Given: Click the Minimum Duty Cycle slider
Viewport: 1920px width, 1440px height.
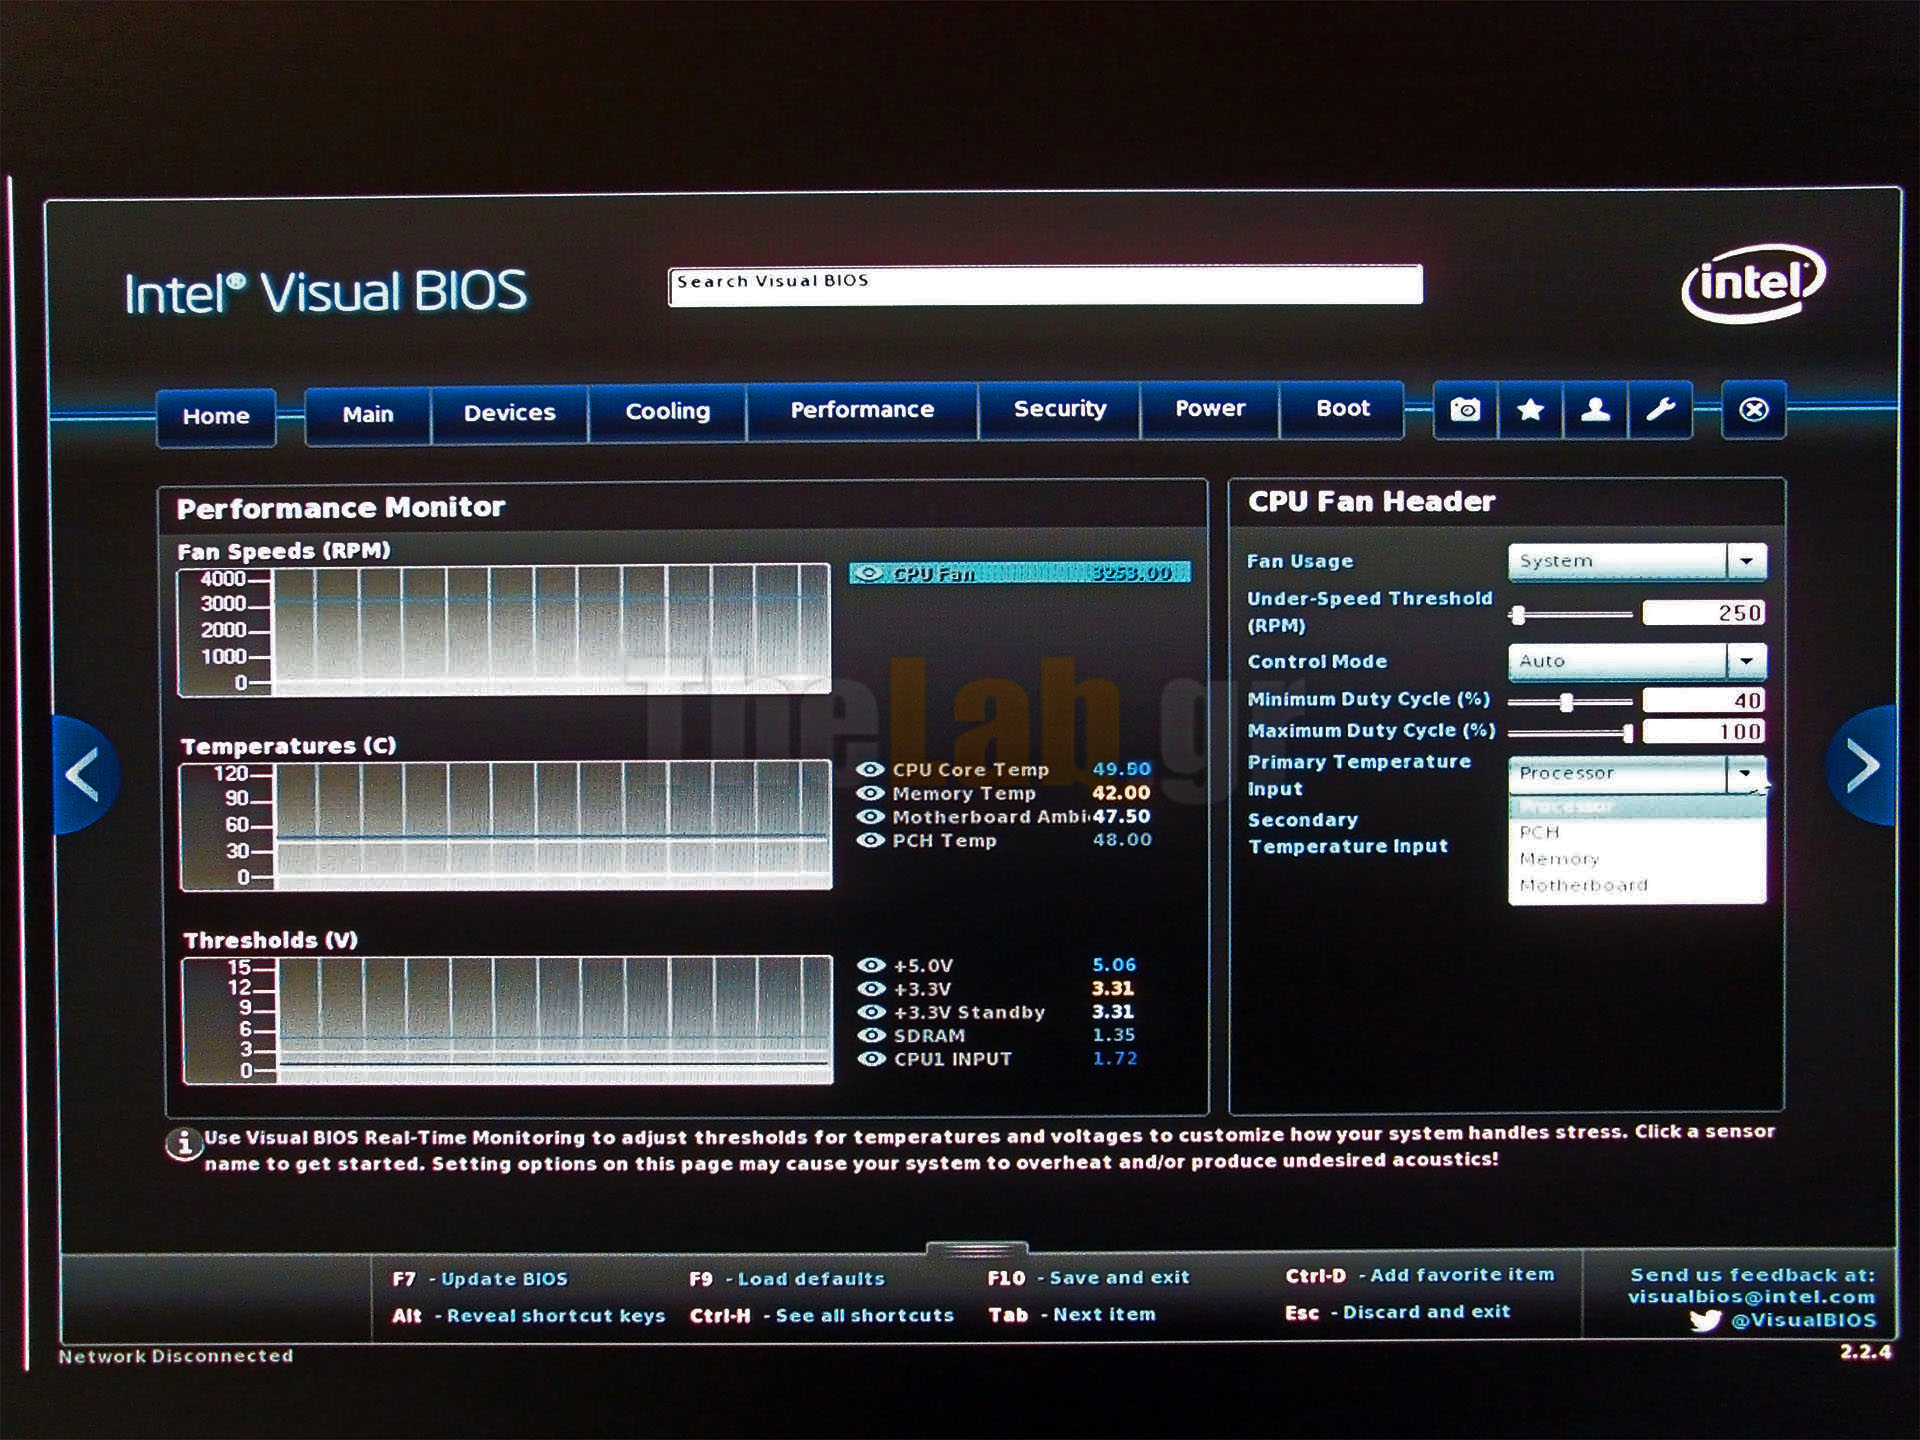Looking at the screenshot, I should (1567, 702).
